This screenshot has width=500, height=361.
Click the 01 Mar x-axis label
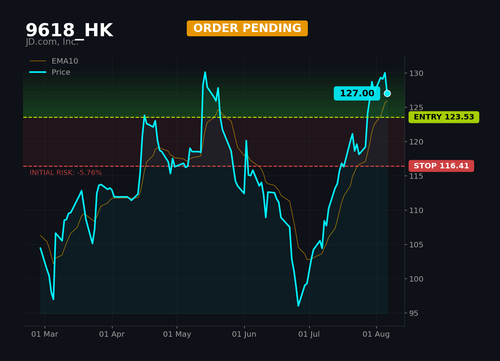[x=45, y=334]
